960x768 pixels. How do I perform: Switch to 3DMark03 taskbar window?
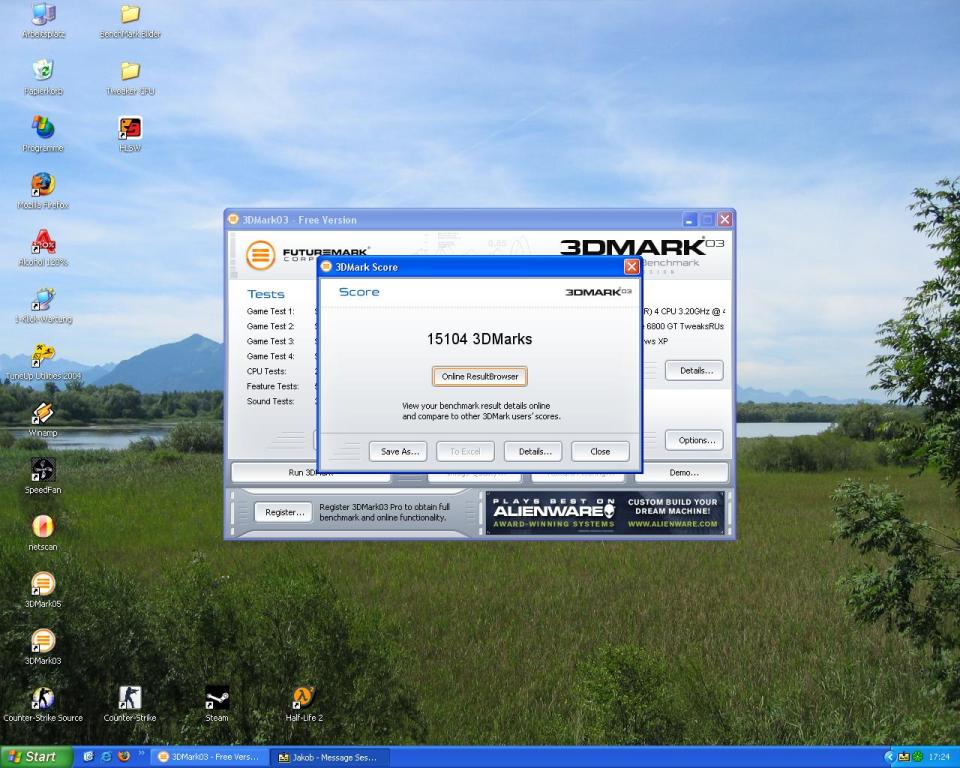209,757
